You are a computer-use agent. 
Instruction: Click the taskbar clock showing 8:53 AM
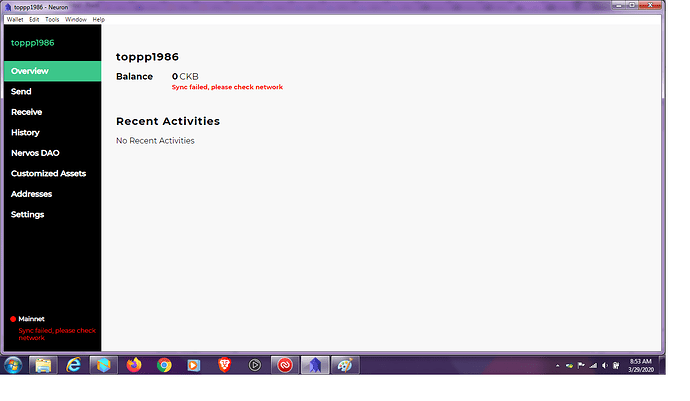point(641,365)
